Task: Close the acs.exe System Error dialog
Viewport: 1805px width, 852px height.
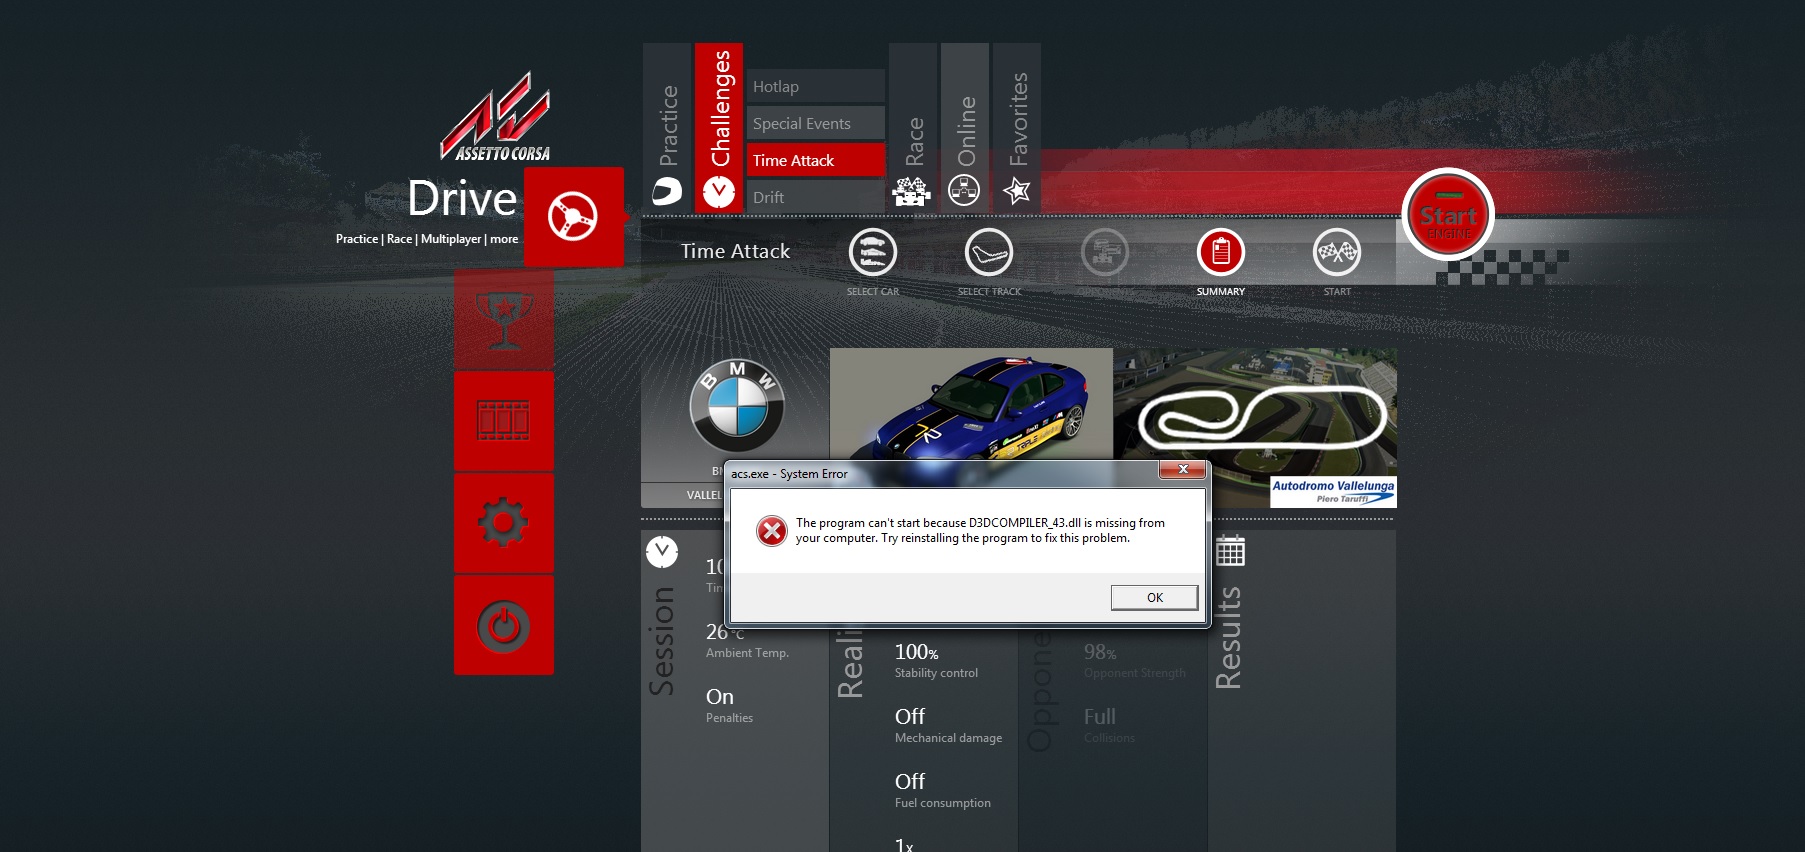Action: [1183, 470]
